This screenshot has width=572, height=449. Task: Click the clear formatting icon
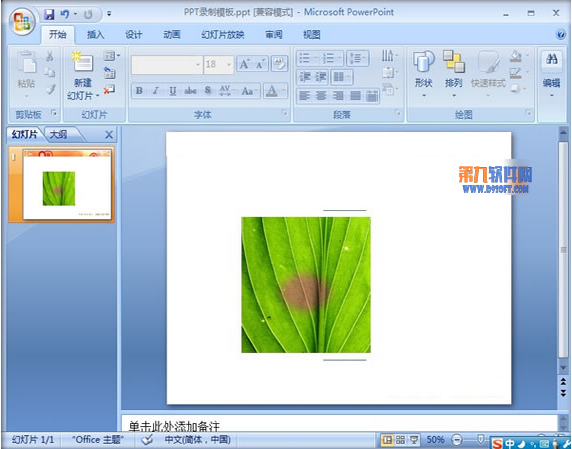point(279,64)
